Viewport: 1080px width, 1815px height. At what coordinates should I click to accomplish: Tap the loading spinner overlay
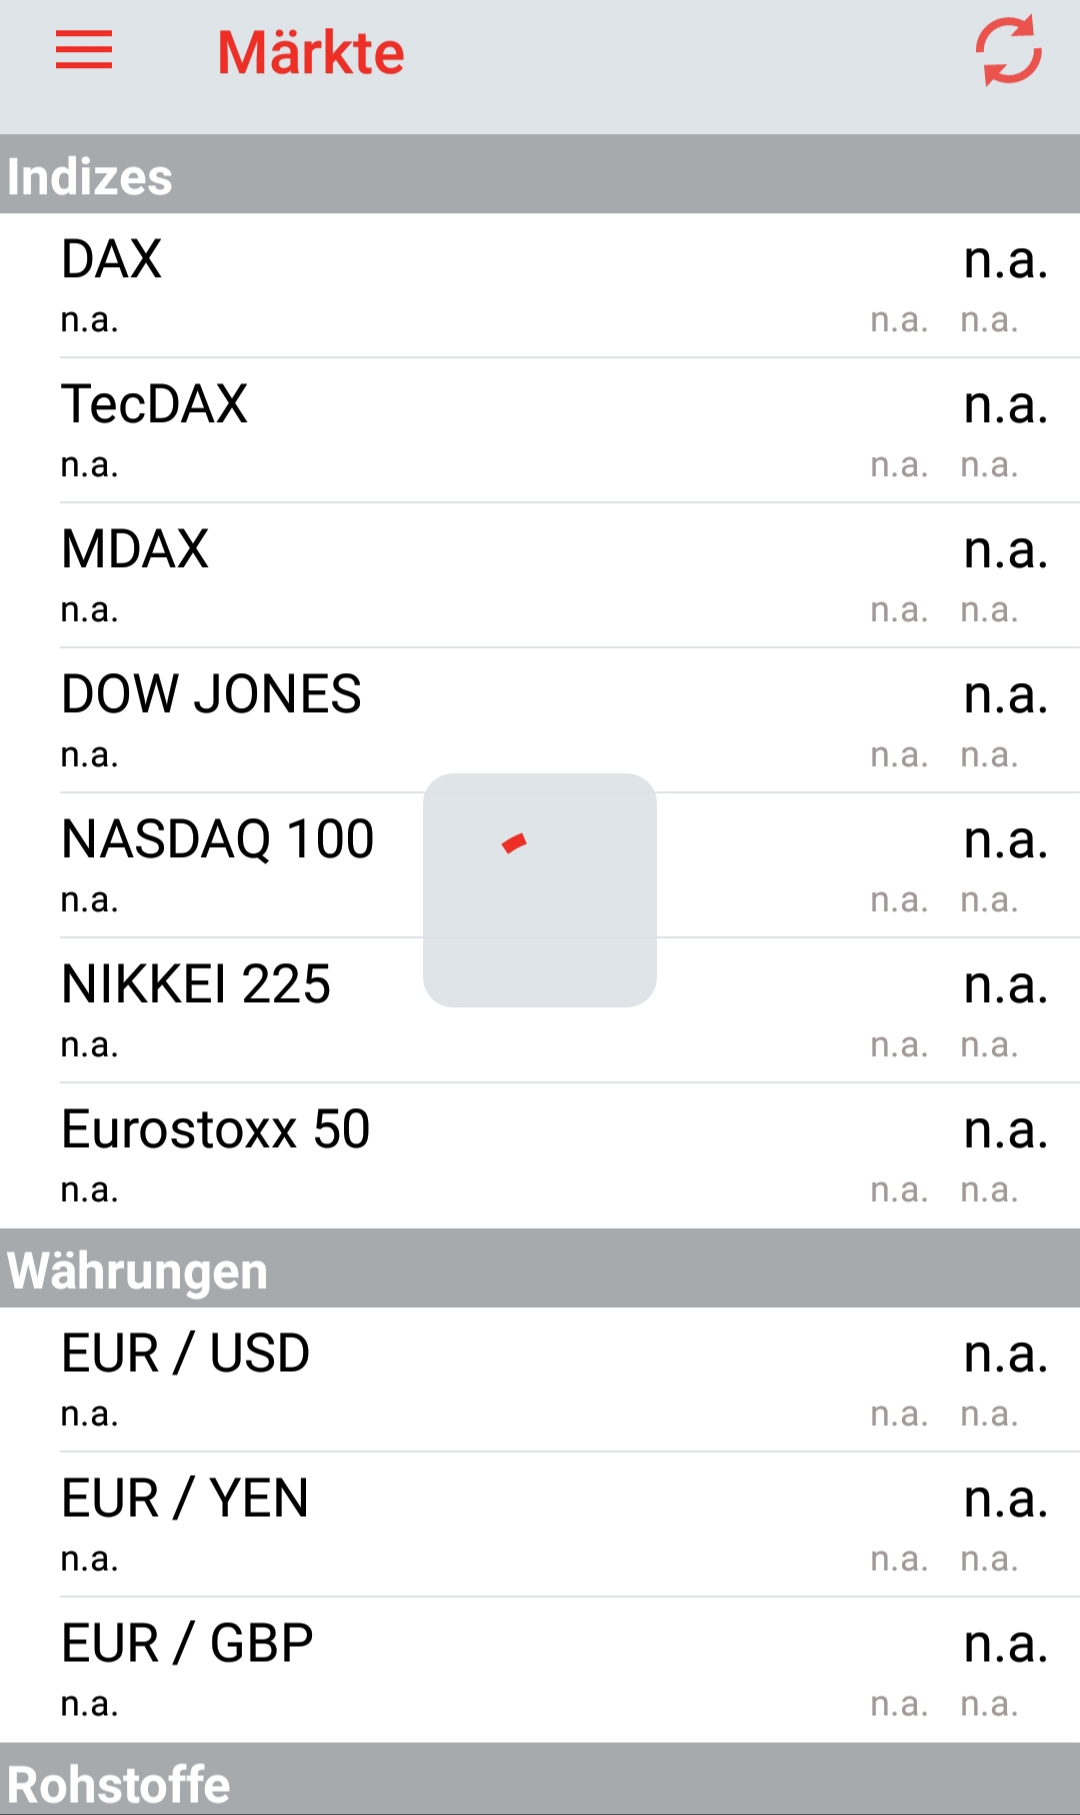click(x=539, y=889)
